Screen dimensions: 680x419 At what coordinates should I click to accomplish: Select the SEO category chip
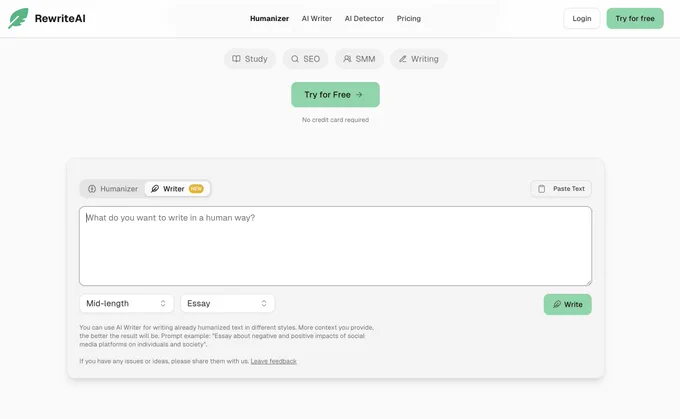(305, 59)
